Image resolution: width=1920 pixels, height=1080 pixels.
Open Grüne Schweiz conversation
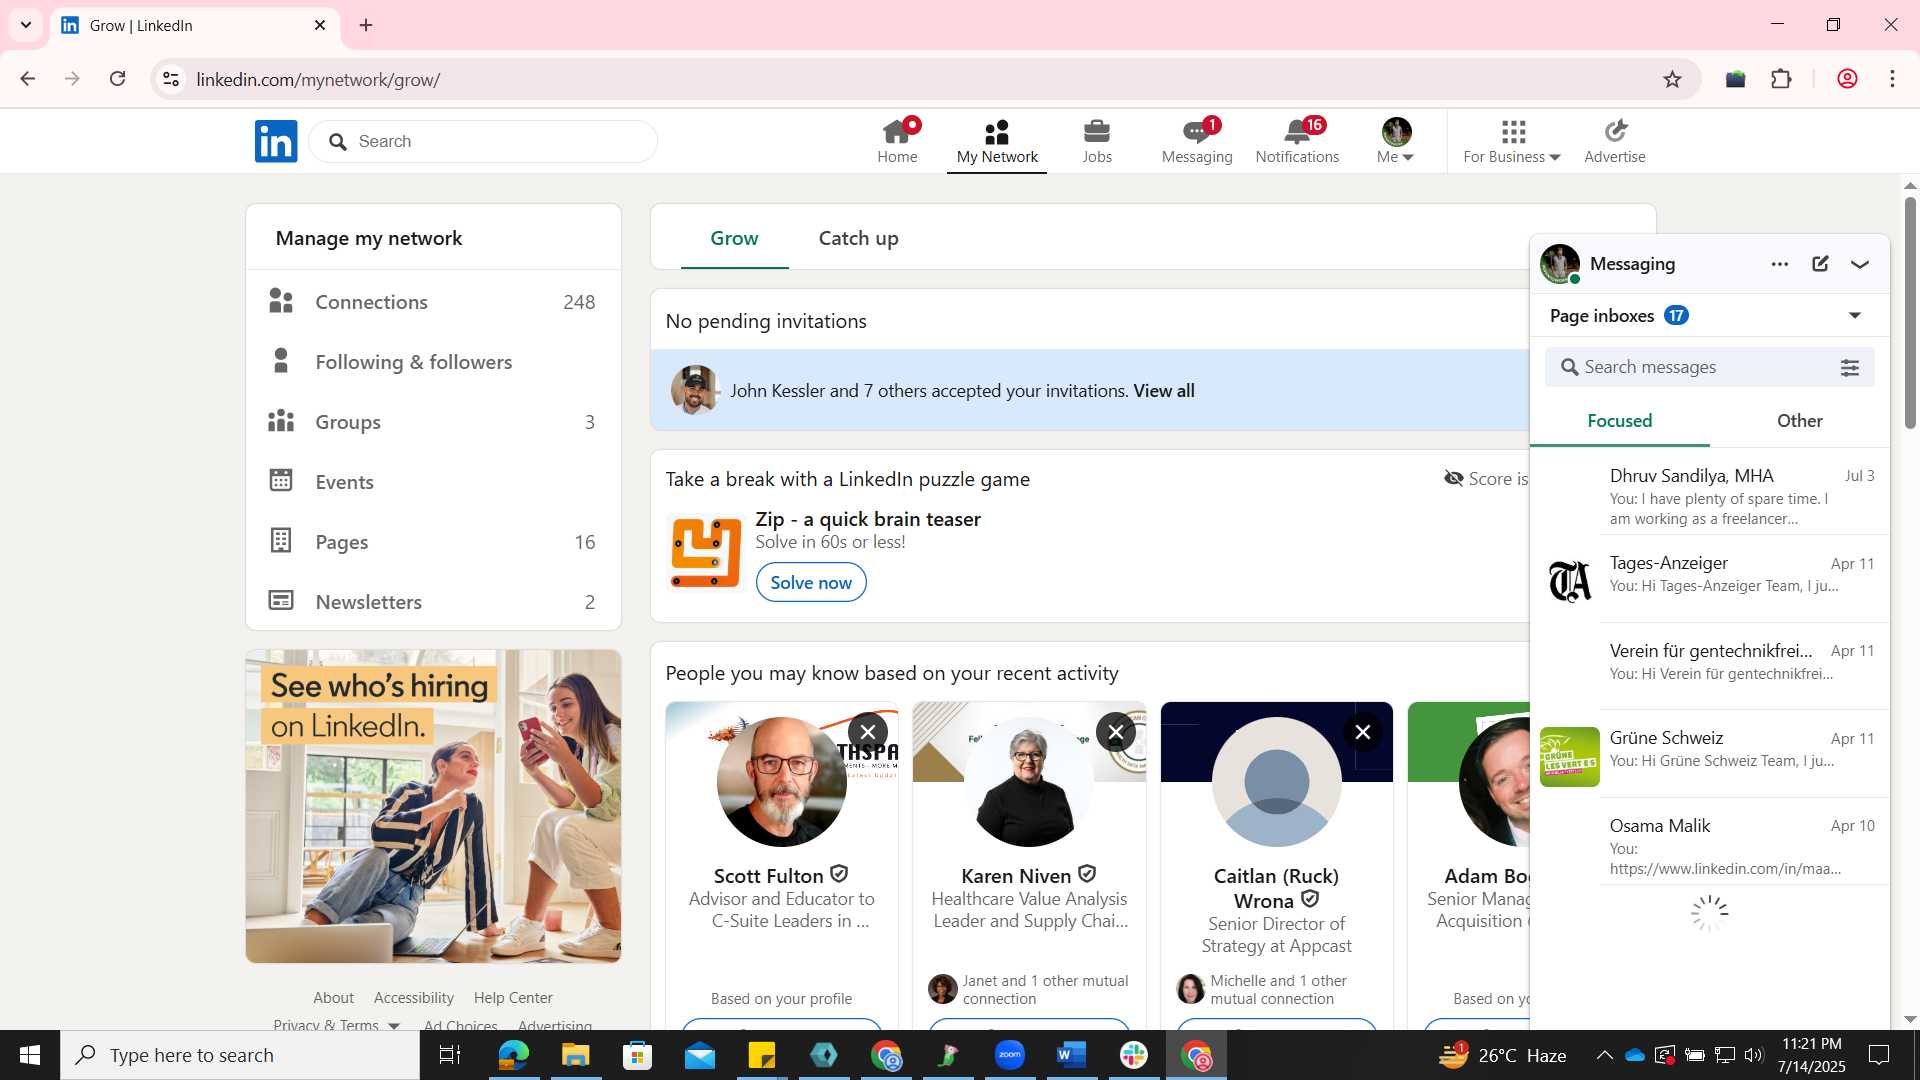(x=1710, y=754)
